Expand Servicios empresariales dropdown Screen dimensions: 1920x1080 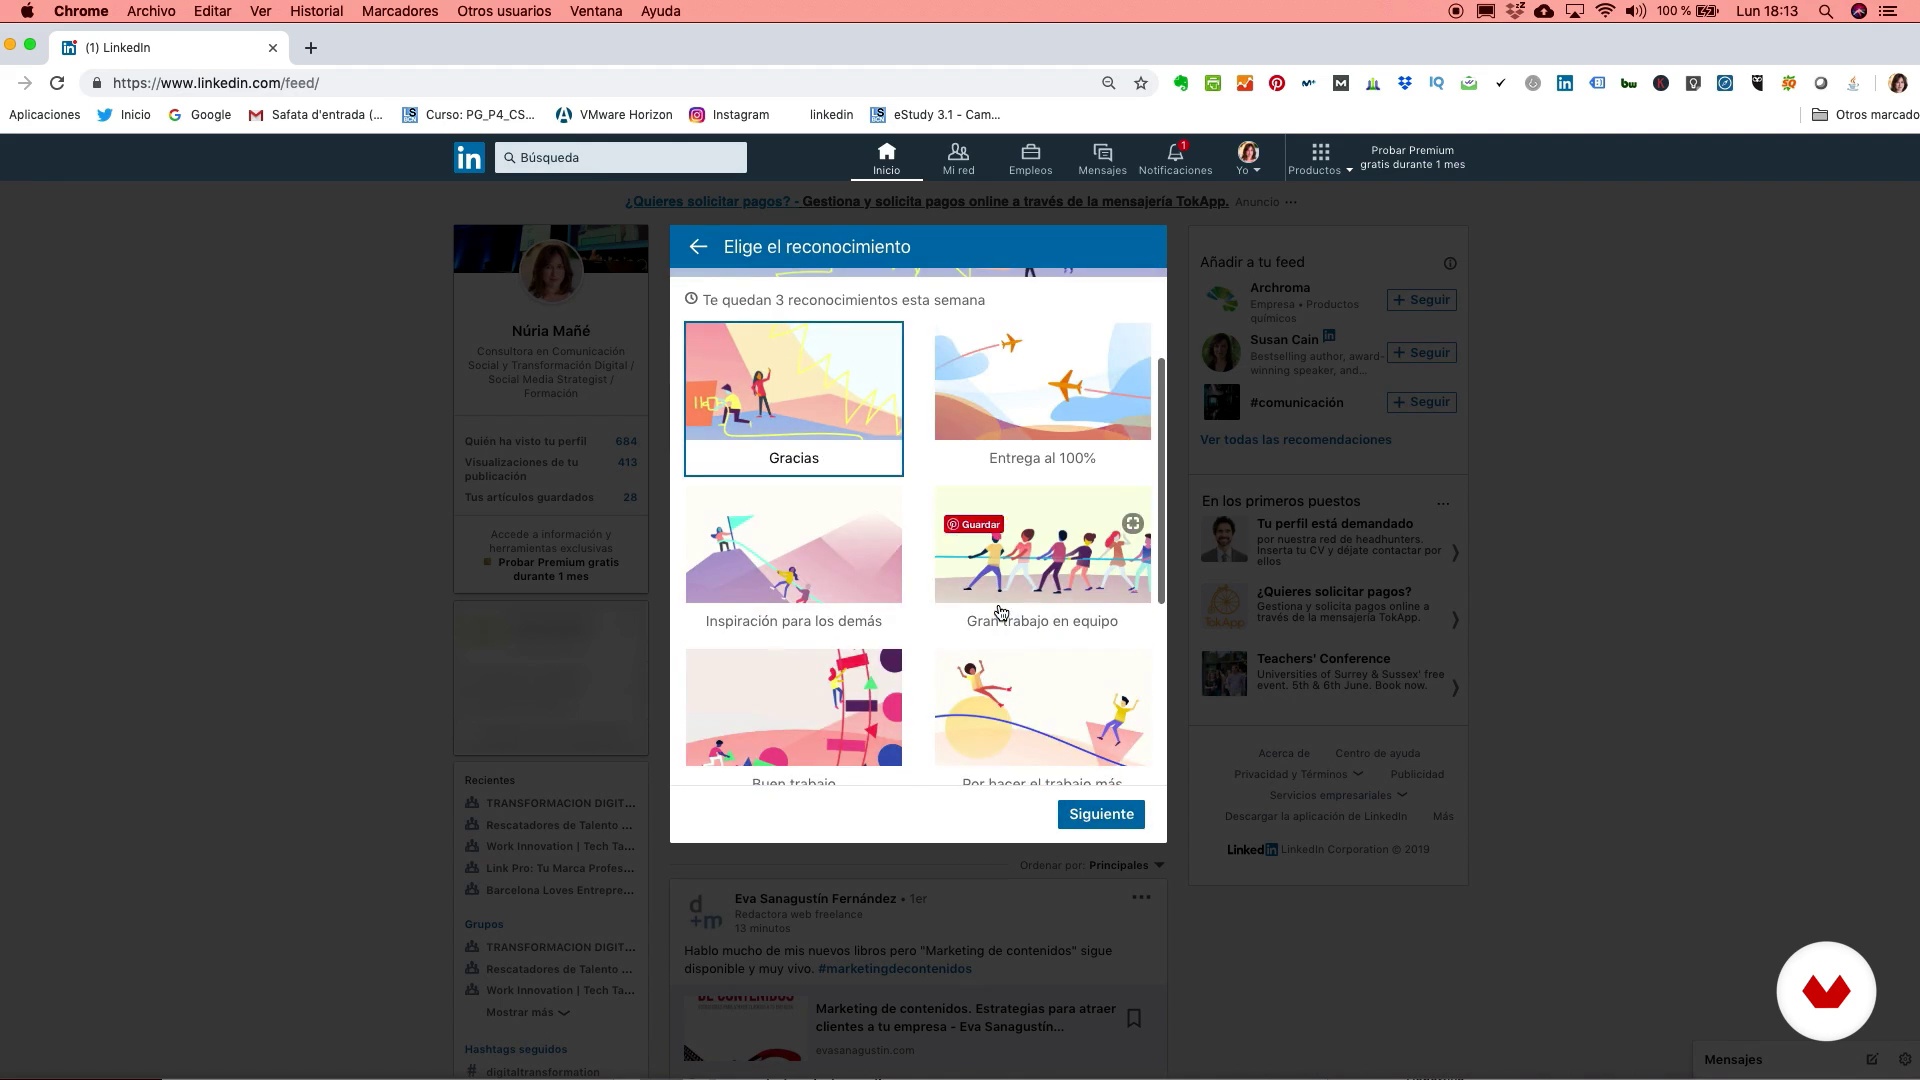pos(1338,796)
